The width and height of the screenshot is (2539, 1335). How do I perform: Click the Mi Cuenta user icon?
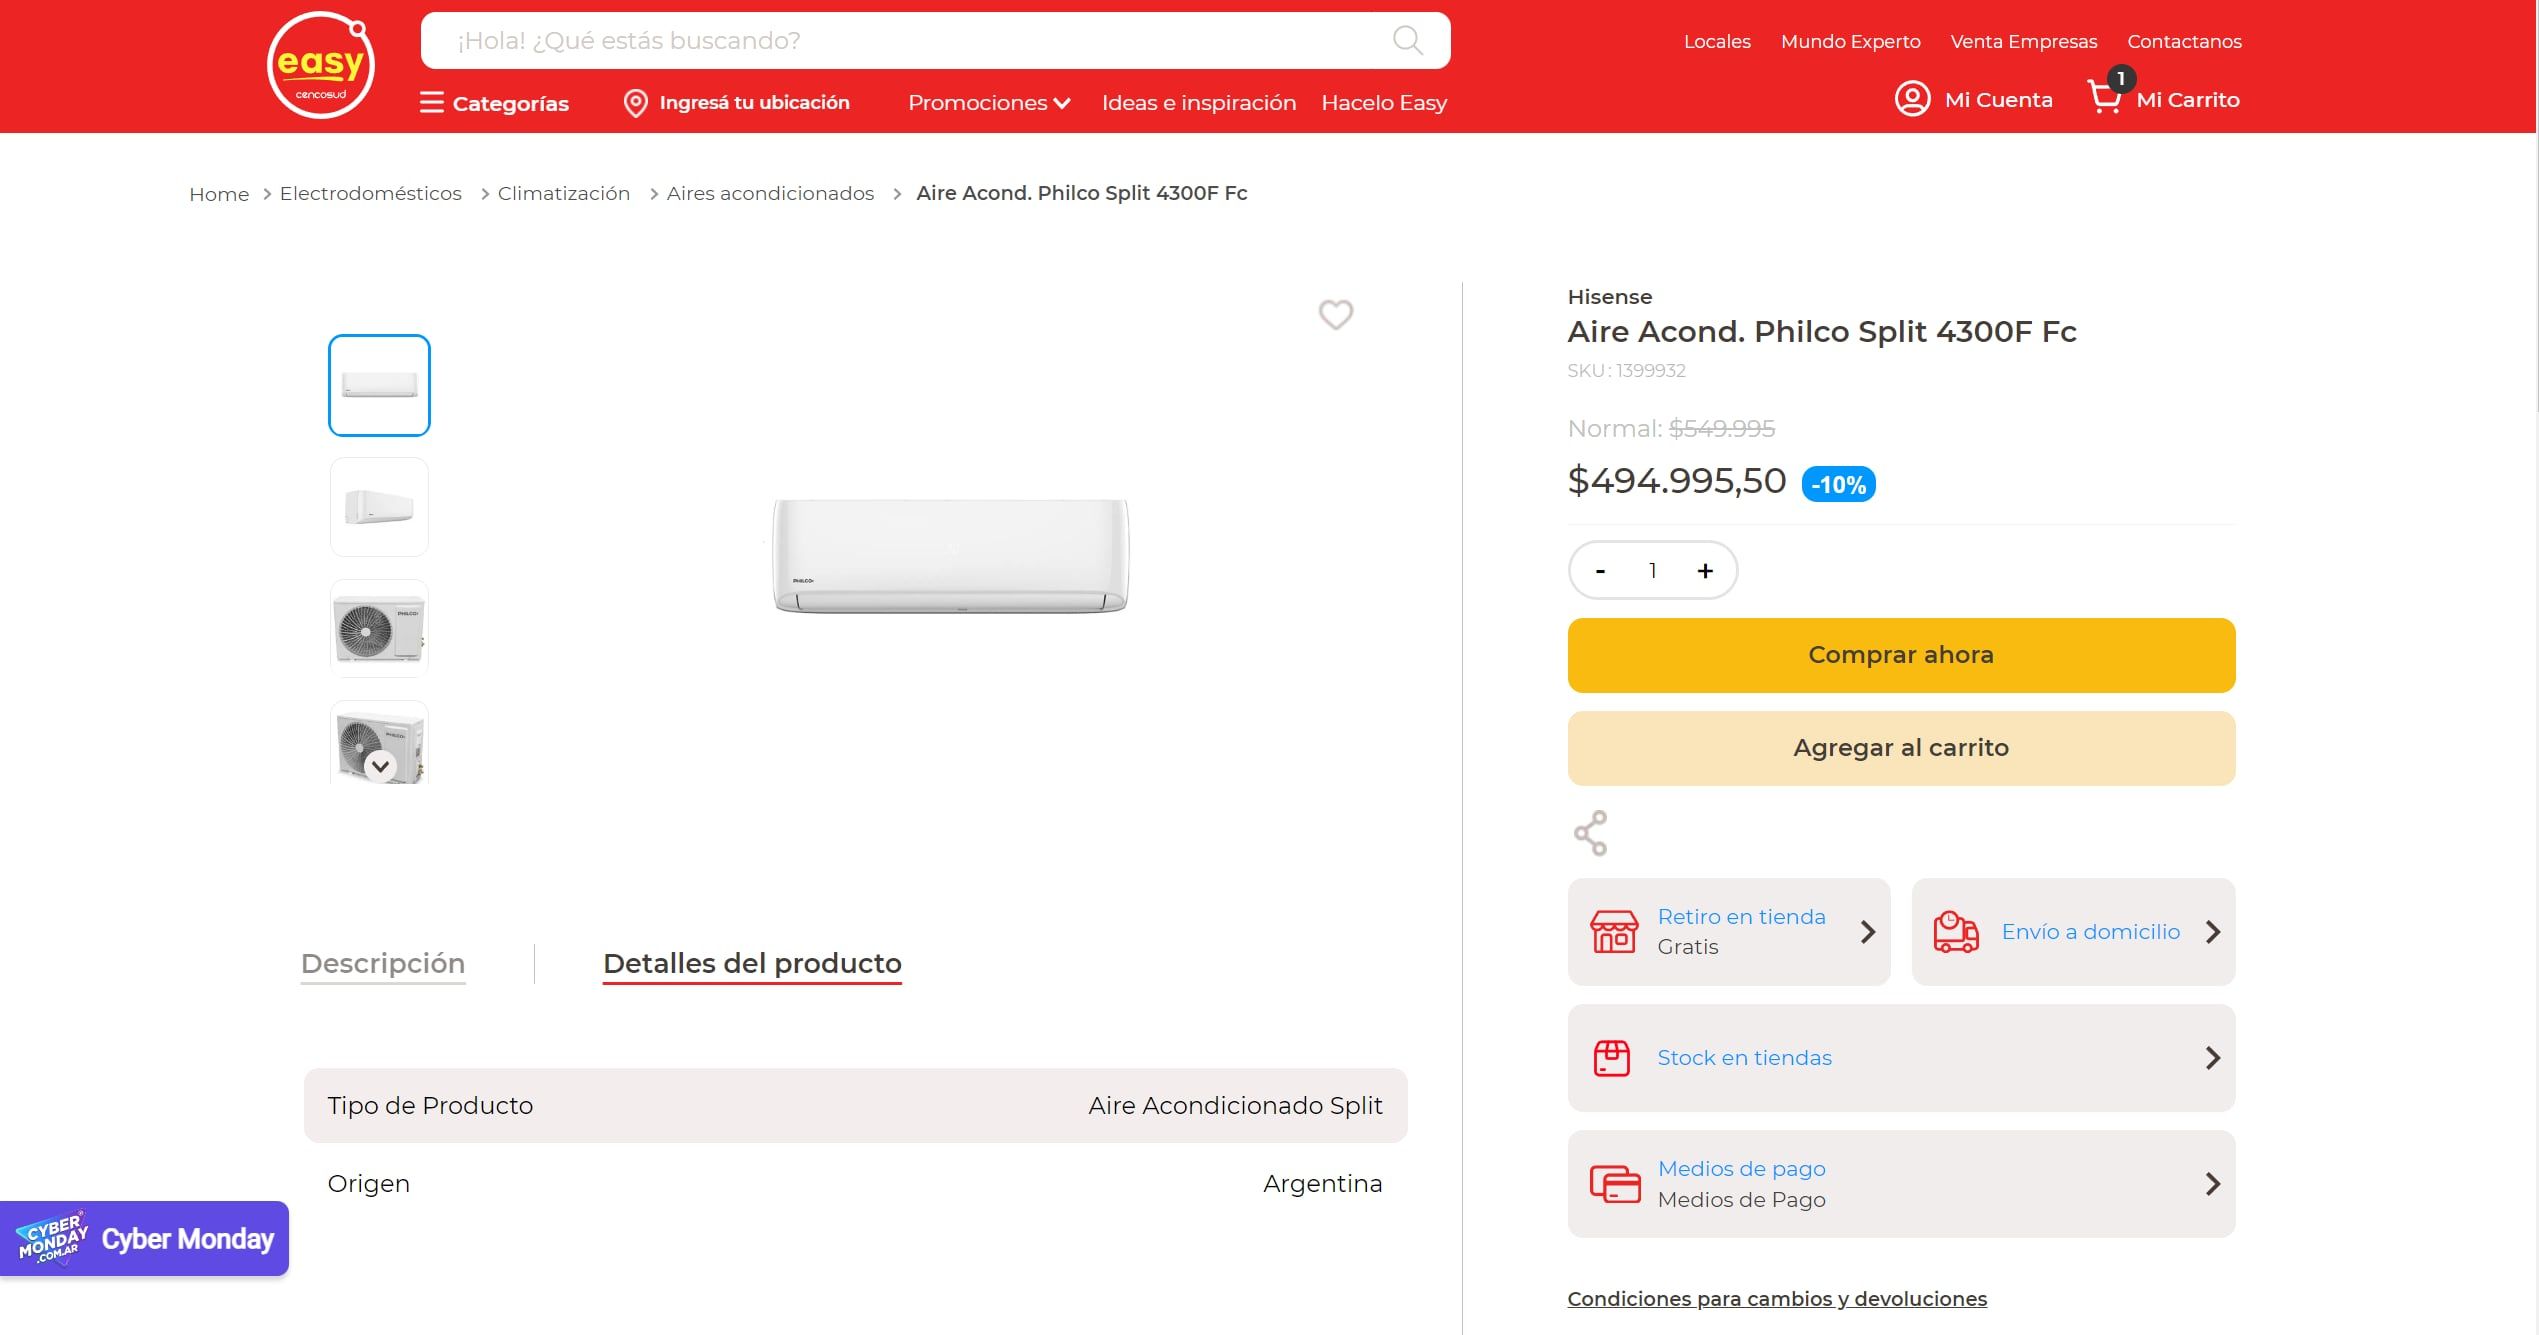pyautogui.click(x=1912, y=99)
